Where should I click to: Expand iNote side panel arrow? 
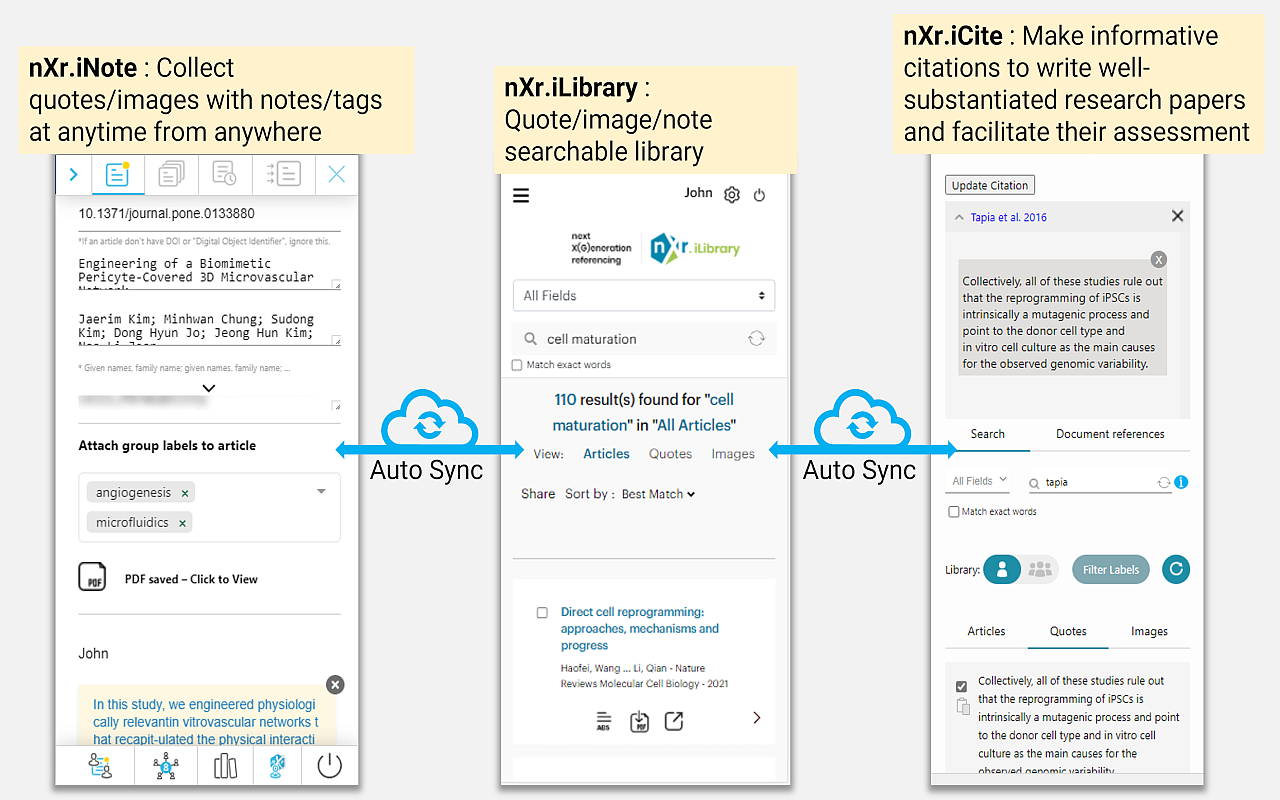click(73, 175)
